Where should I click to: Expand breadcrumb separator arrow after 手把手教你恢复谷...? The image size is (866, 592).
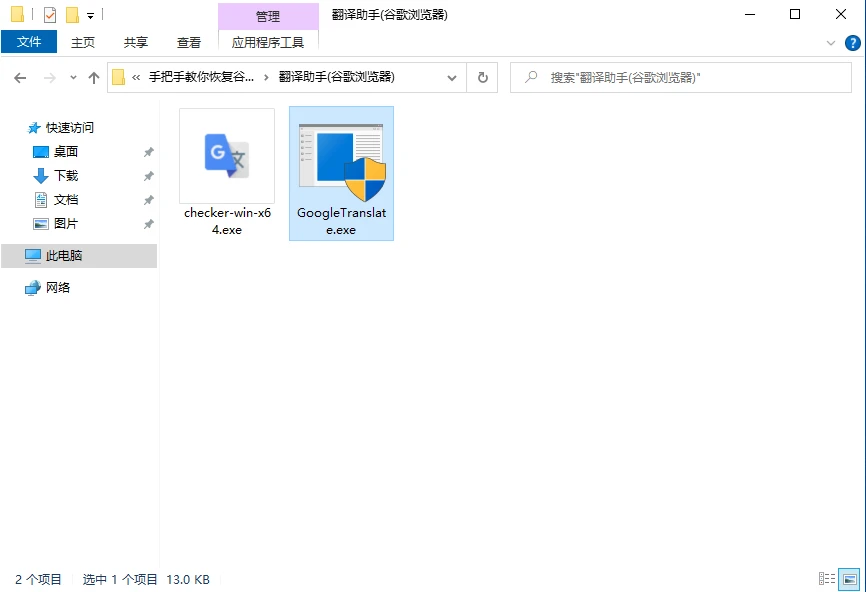click(x=266, y=77)
